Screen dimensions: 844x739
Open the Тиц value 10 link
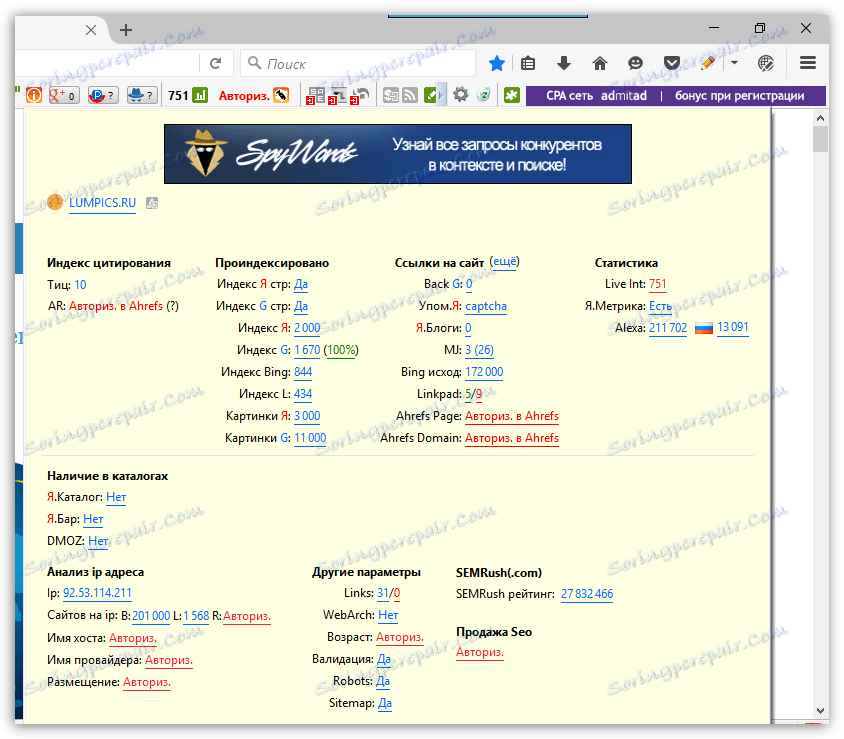pos(80,285)
